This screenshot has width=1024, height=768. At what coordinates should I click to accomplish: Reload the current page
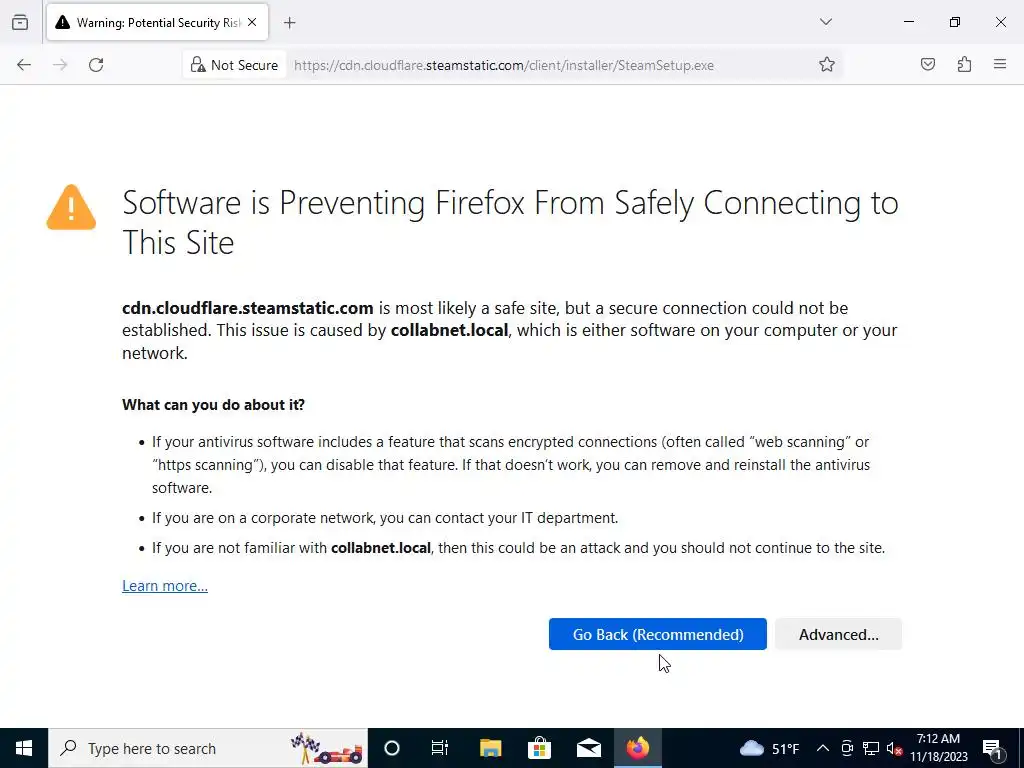point(96,65)
